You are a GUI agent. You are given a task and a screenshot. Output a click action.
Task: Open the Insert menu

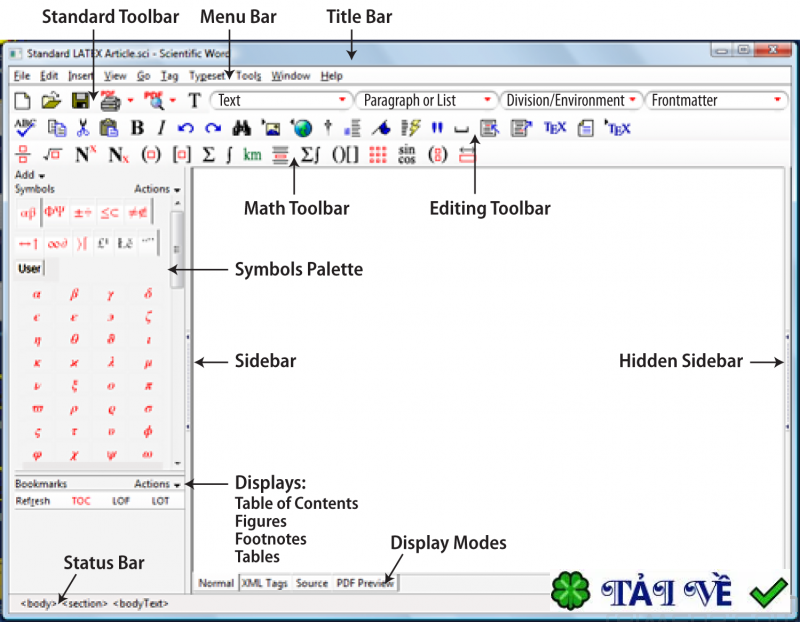point(81,76)
